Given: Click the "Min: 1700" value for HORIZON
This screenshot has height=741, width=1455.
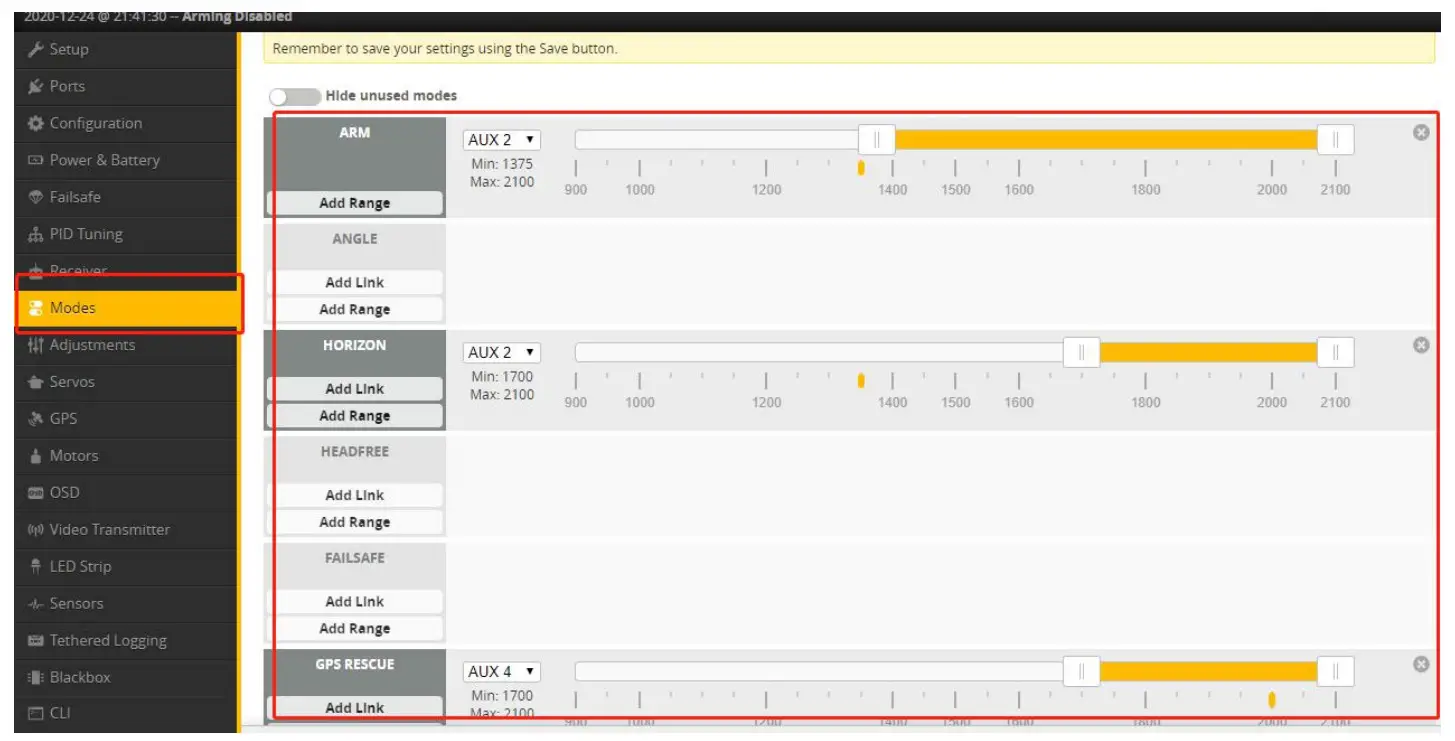Looking at the screenshot, I should [x=502, y=377].
